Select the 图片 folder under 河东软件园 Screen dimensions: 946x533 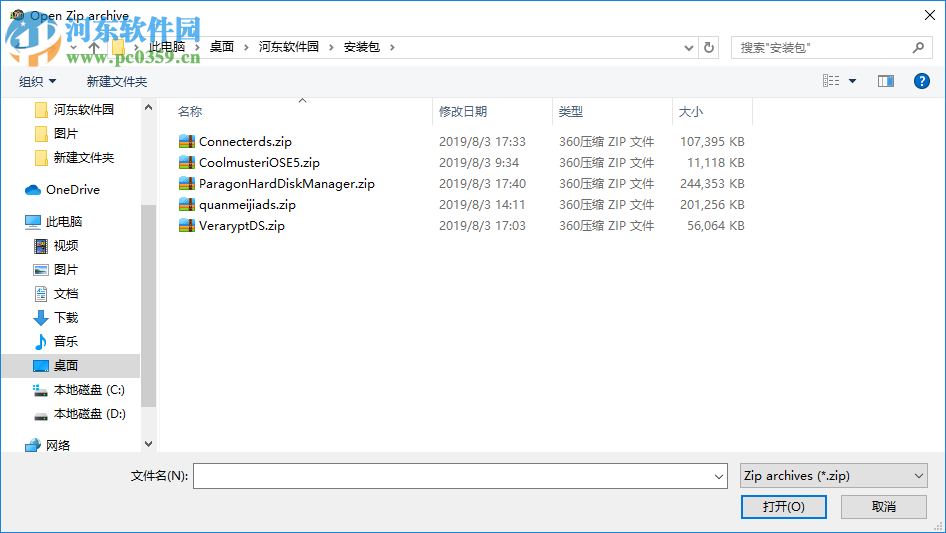click(66, 134)
